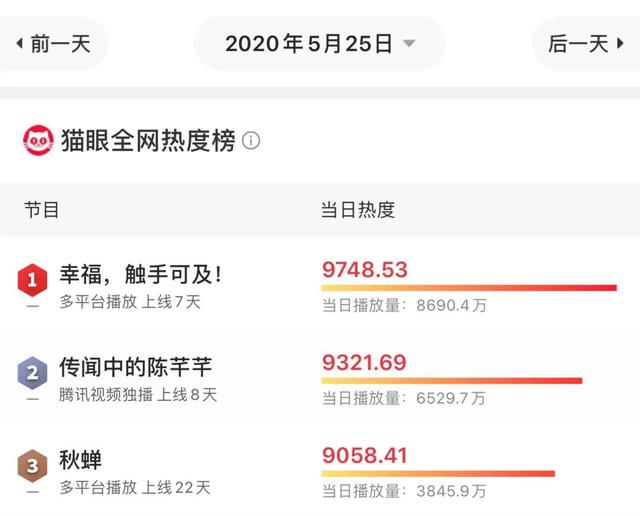This screenshot has height=516, width=640.
Task: Click the left arrow next to 前一天
Action: point(19,43)
